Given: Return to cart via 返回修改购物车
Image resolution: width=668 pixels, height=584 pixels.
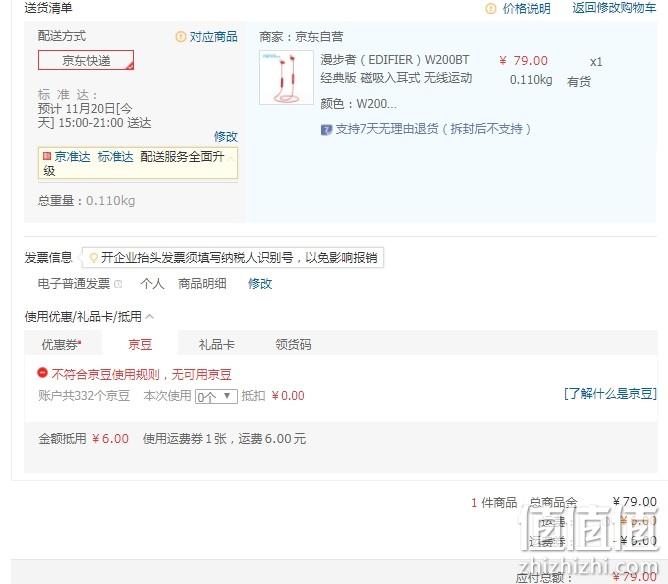Looking at the screenshot, I should coord(614,8).
